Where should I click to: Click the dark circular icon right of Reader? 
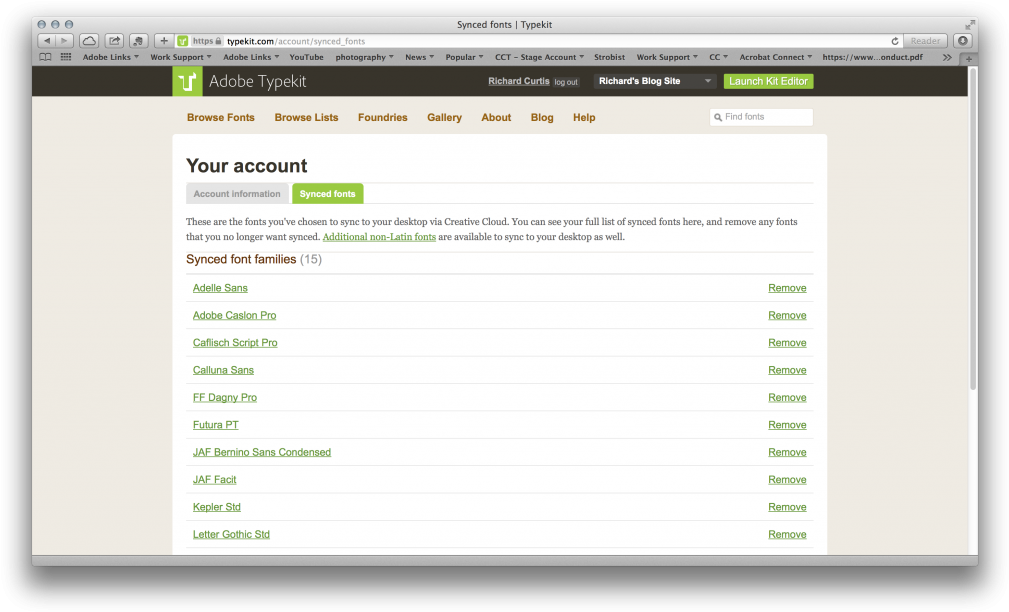click(x=961, y=40)
